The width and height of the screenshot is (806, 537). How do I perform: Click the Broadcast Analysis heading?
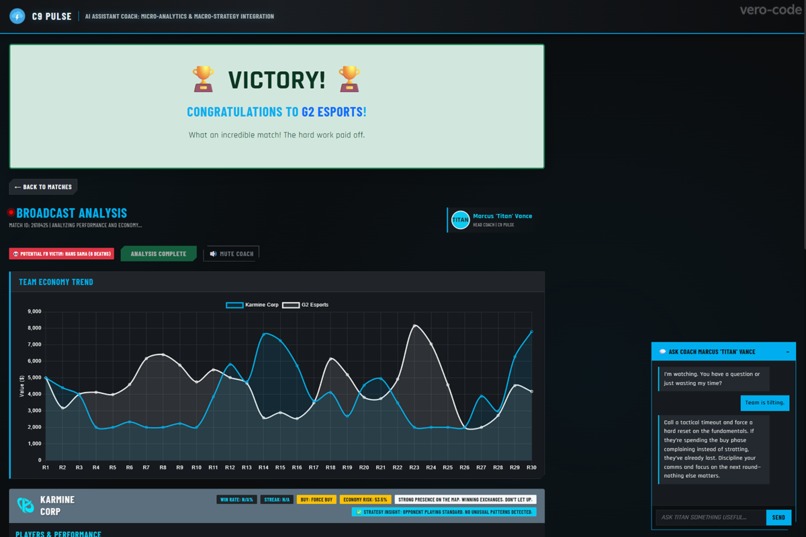pyautogui.click(x=71, y=213)
